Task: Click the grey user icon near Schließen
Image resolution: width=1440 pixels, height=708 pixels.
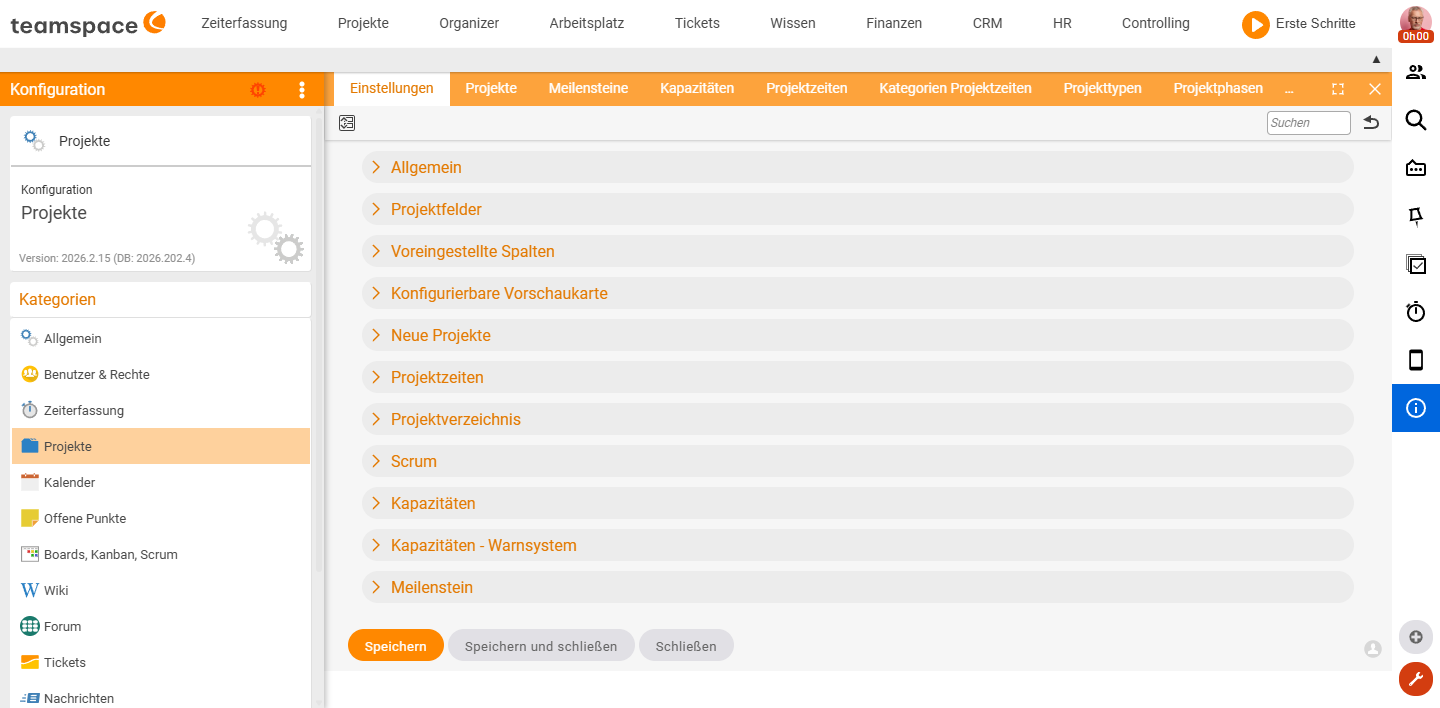Action: pyautogui.click(x=1373, y=649)
